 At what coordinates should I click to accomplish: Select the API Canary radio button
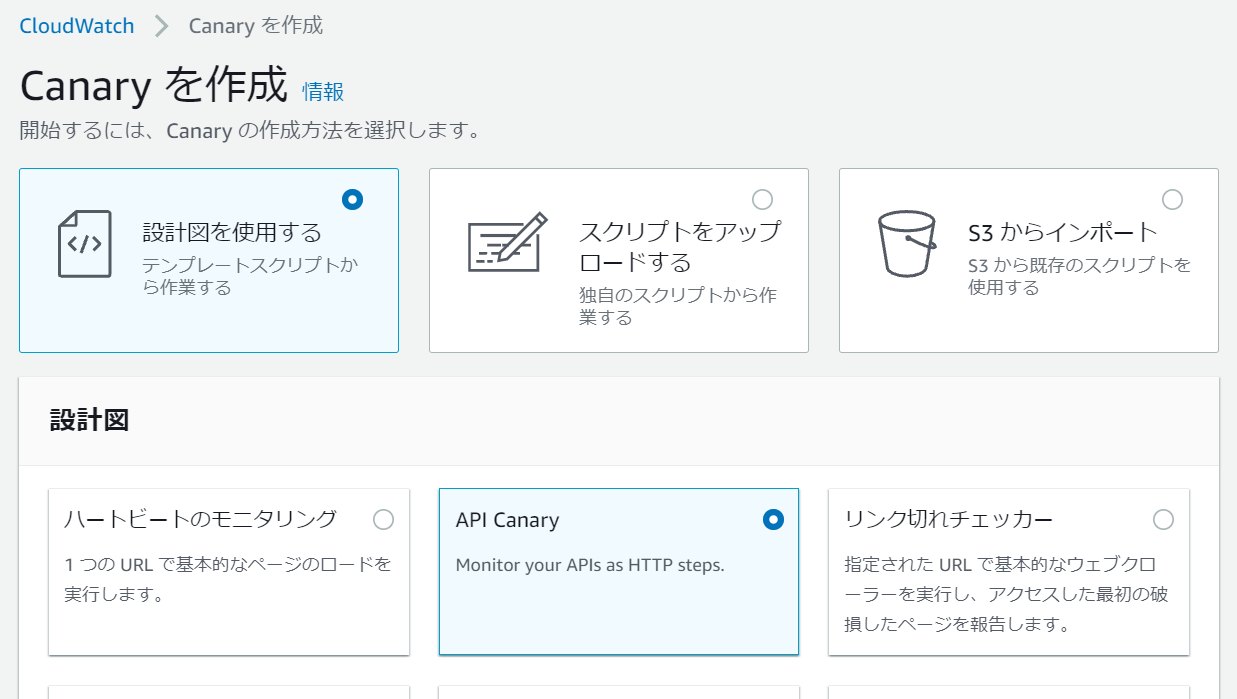(773, 520)
